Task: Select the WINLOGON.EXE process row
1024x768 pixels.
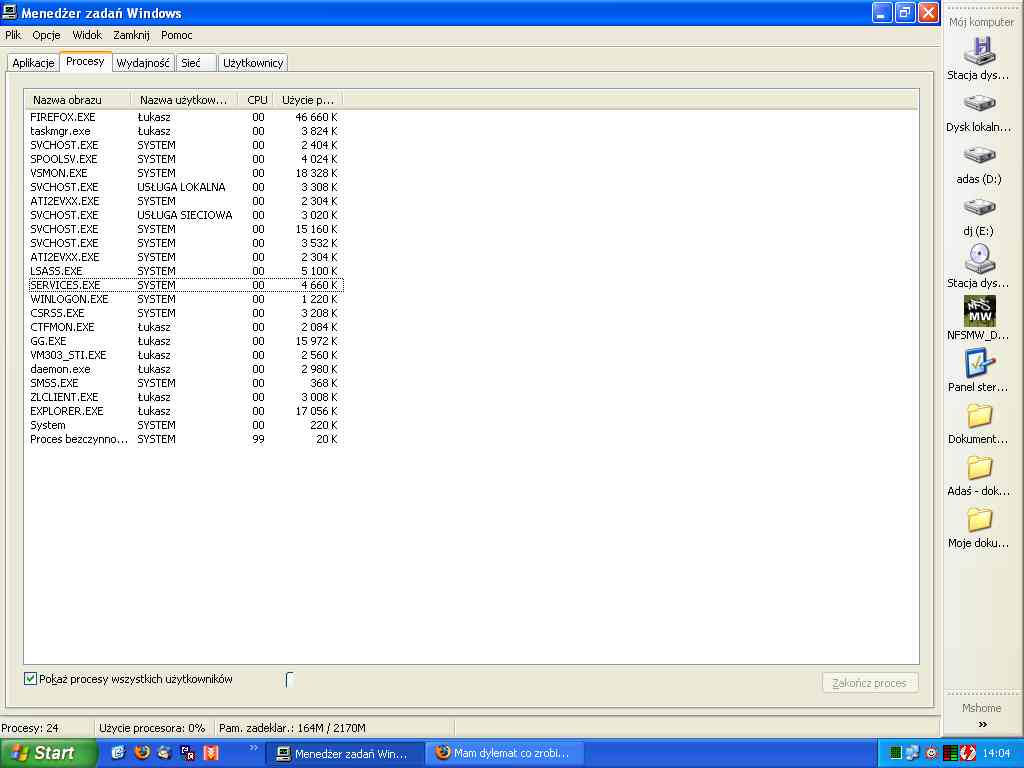Action: click(185, 299)
